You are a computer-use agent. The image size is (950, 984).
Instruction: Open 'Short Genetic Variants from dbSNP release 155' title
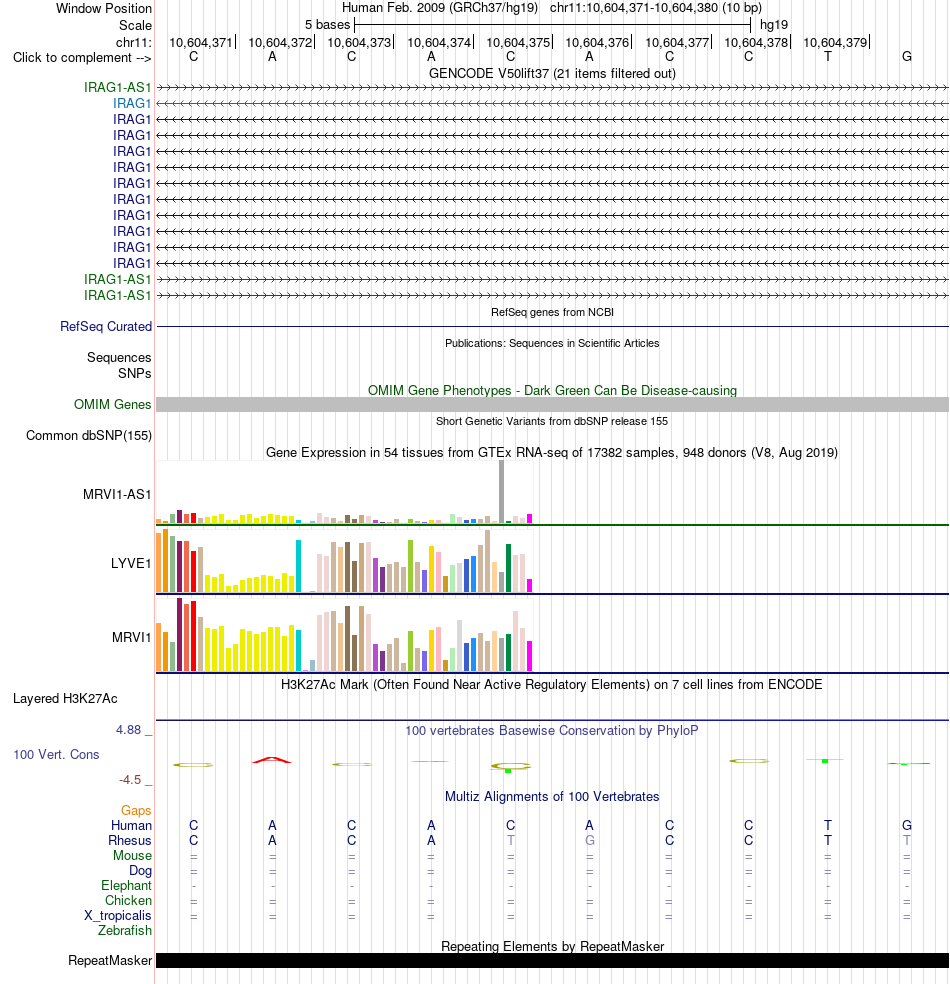[552, 421]
